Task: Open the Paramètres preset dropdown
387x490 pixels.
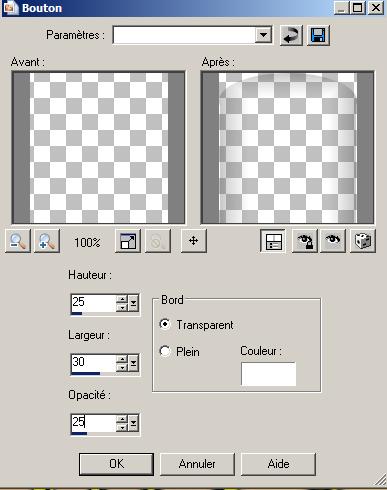Action: (x=264, y=35)
